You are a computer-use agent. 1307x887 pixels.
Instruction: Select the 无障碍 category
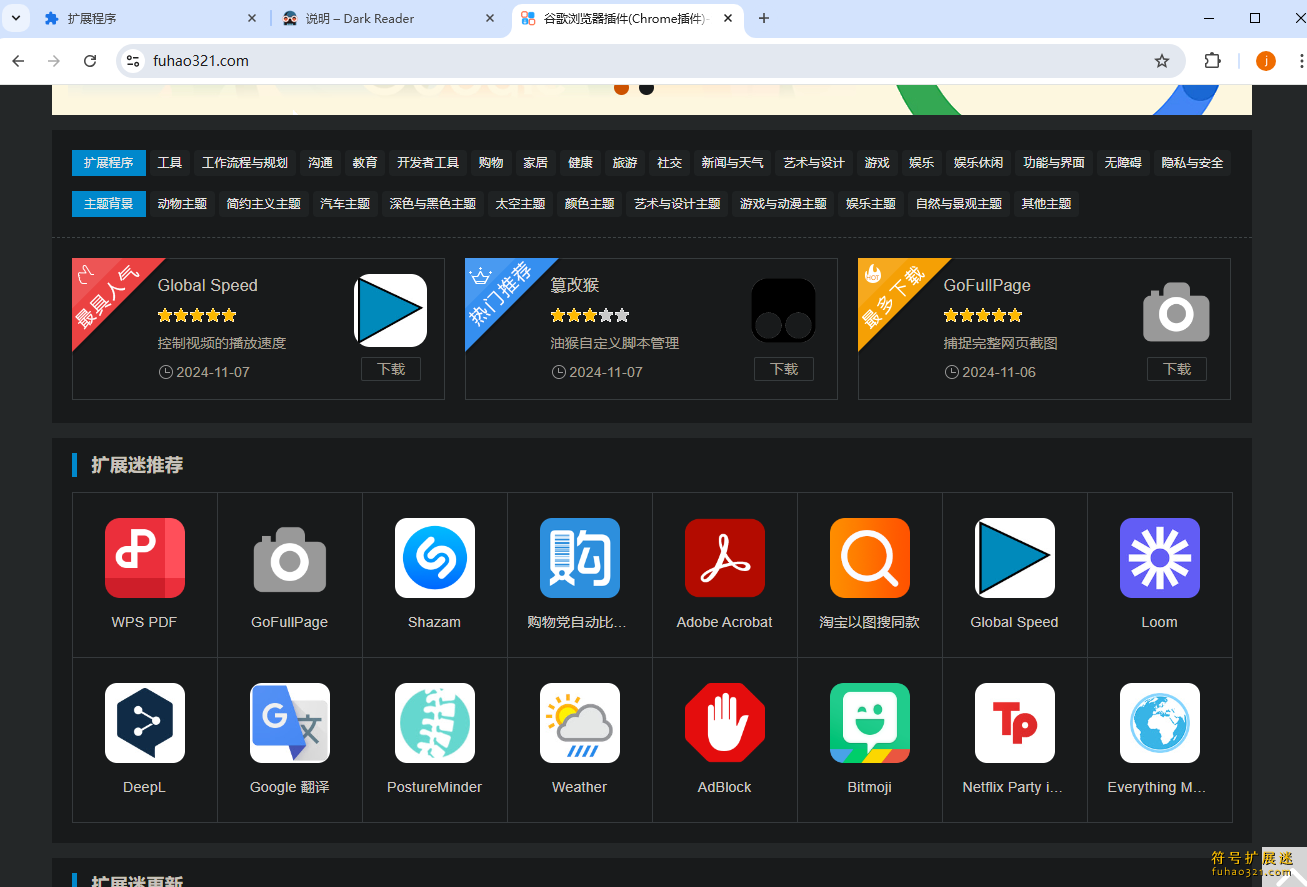tap(1123, 163)
